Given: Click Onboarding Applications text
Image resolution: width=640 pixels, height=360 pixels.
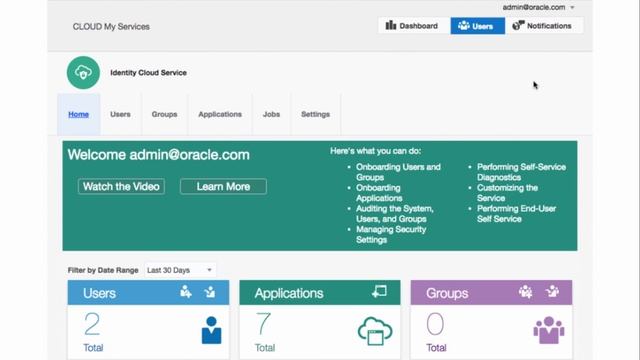Looking at the screenshot, I should pos(379,193).
